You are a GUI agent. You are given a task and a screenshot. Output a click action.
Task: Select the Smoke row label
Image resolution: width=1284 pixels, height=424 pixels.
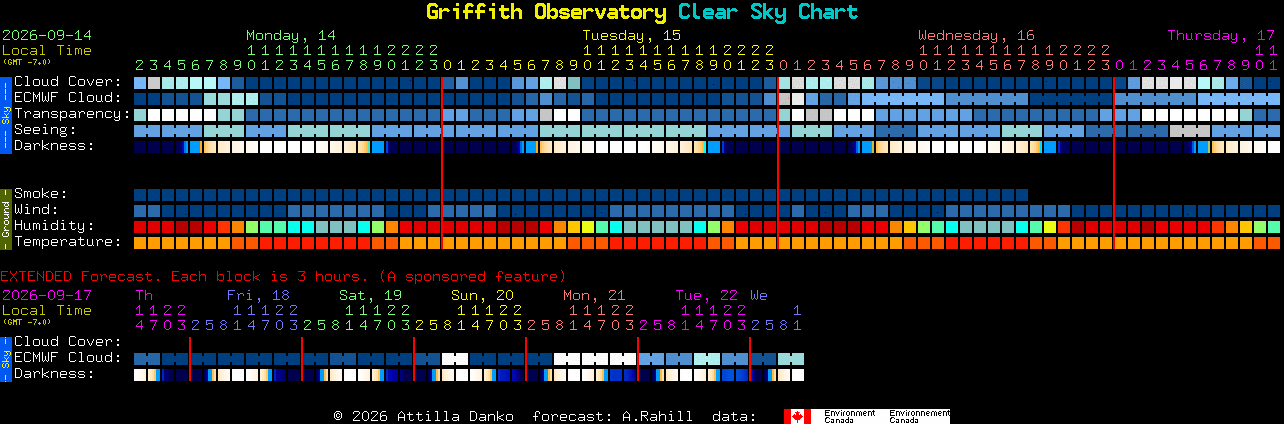[x=41, y=194]
